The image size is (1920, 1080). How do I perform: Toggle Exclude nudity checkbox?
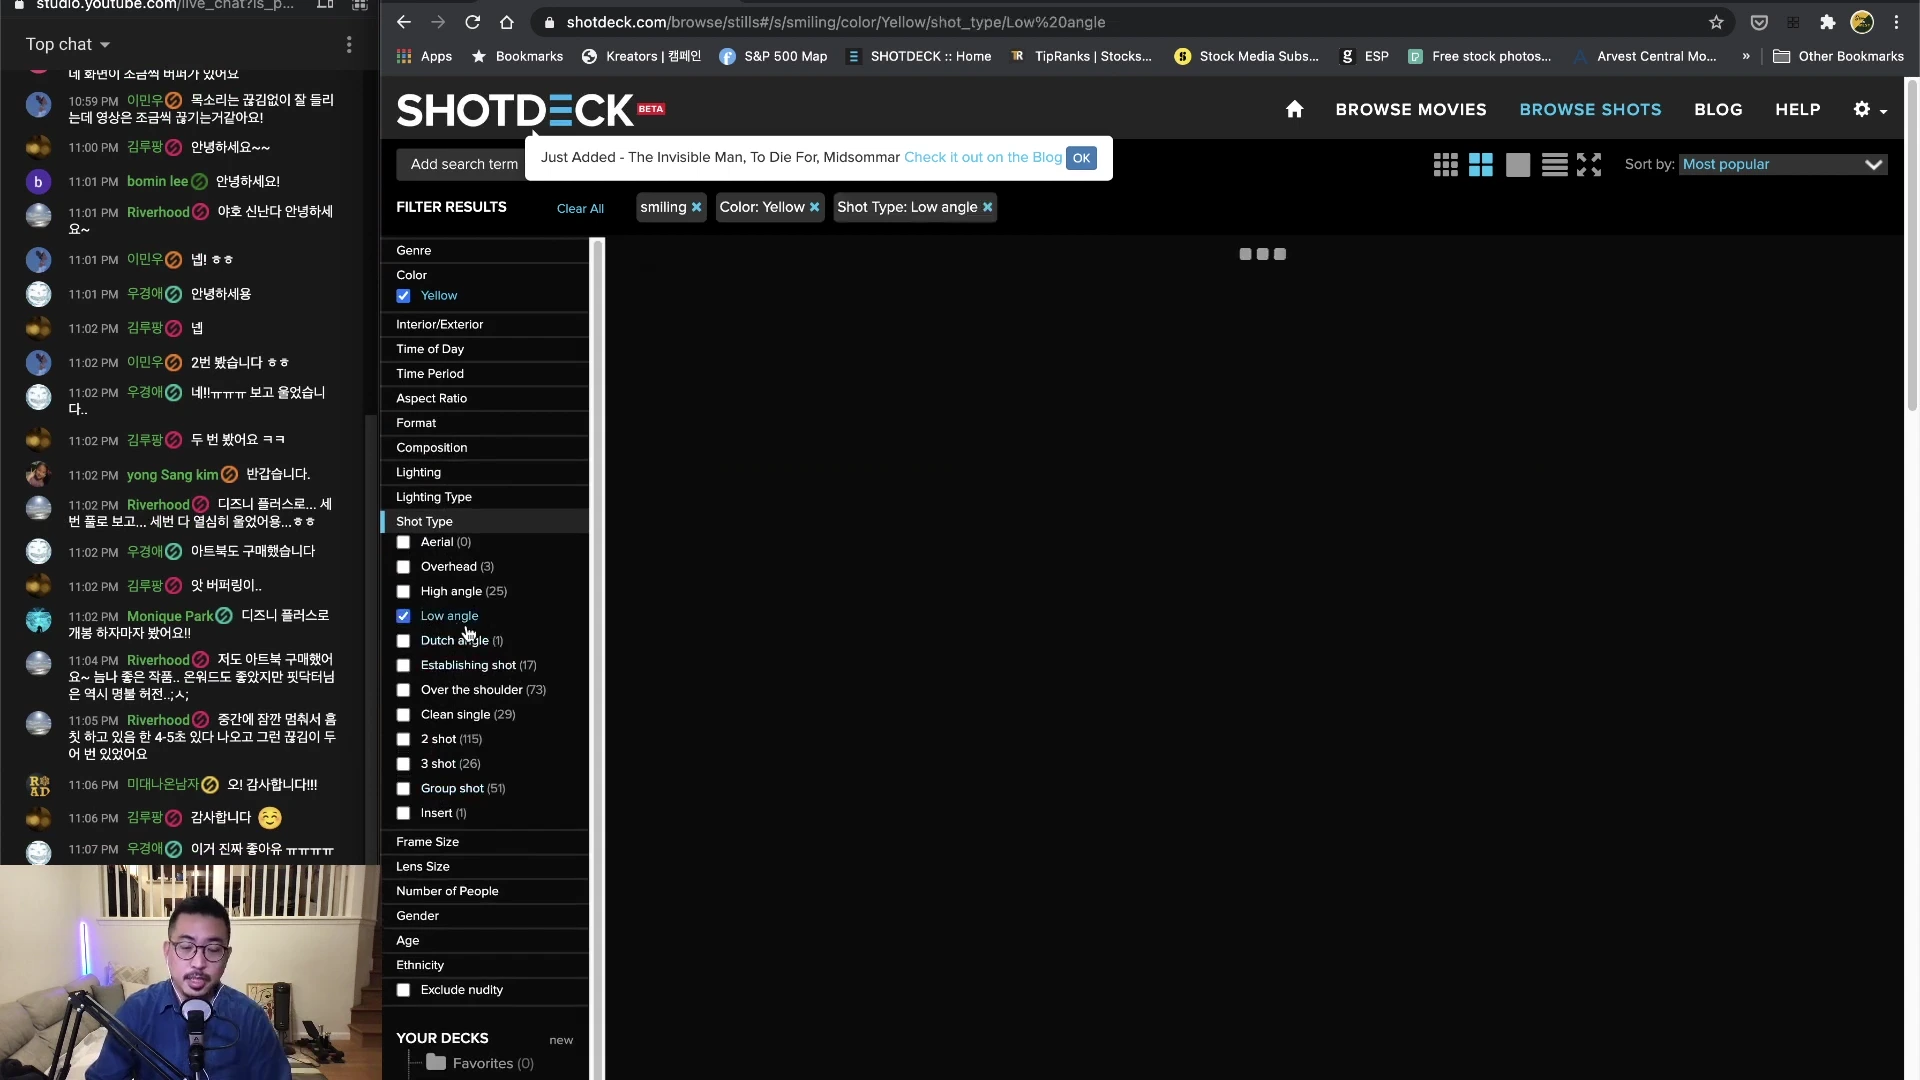pyautogui.click(x=403, y=990)
